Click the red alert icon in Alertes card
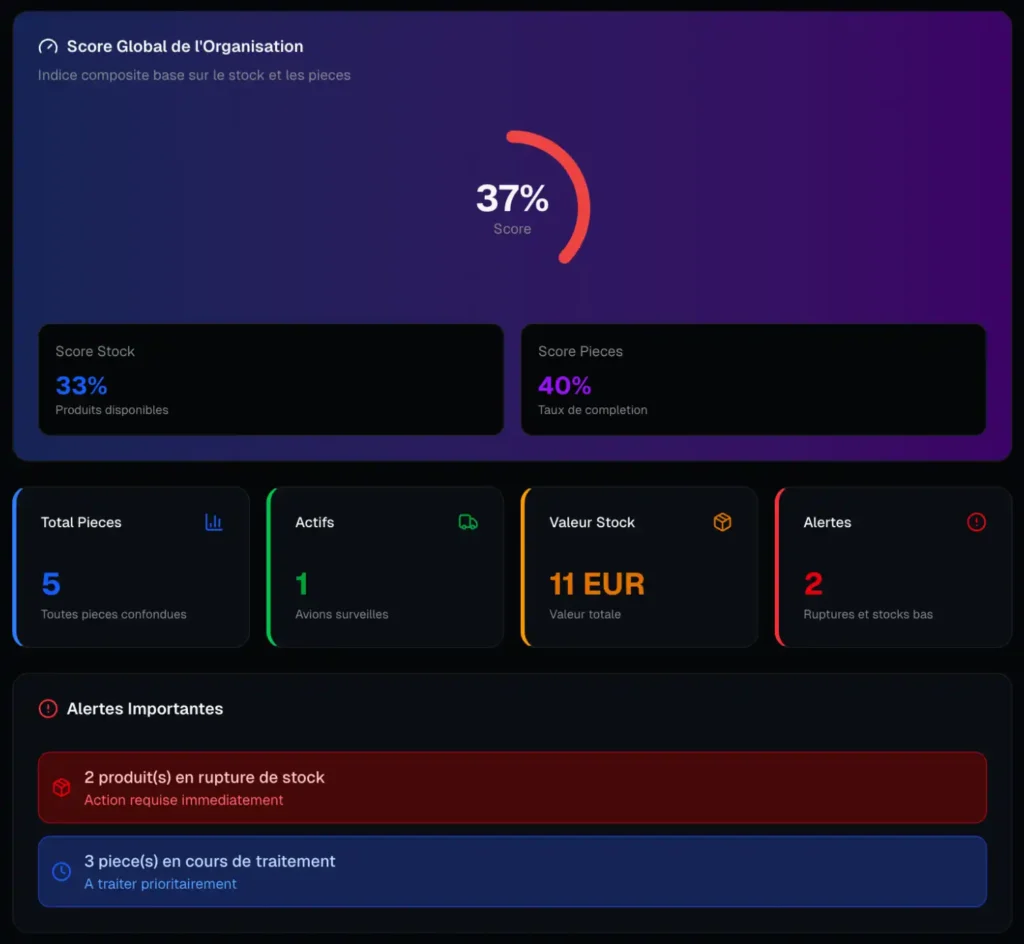This screenshot has height=944, width=1024. click(x=977, y=522)
